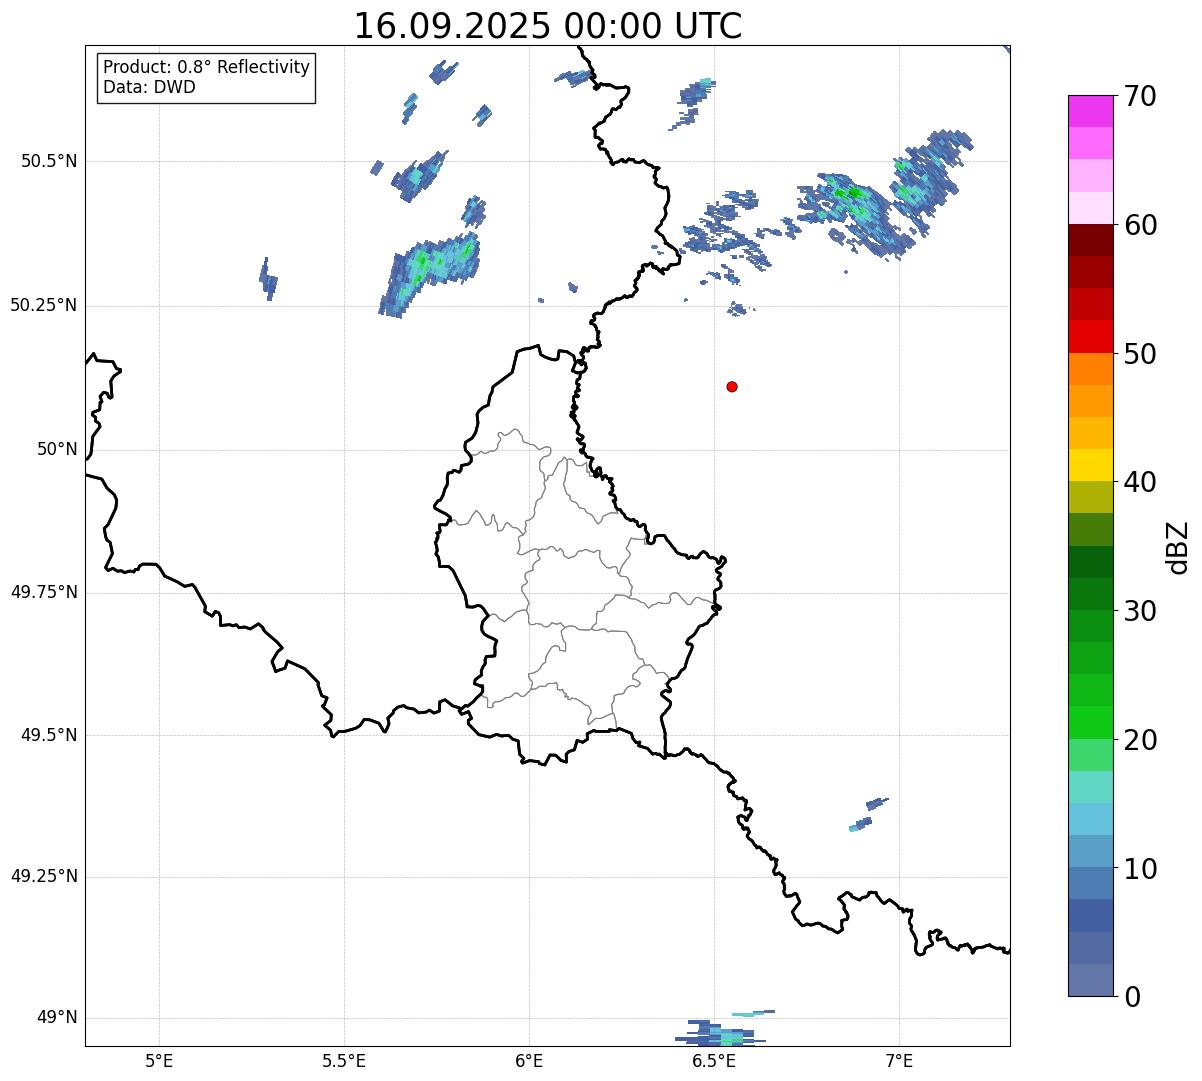Image resolution: width=1202 pixels, height=1081 pixels.
Task: Click the bright green colorbar segment just above 20
Action: click(x=1090, y=723)
